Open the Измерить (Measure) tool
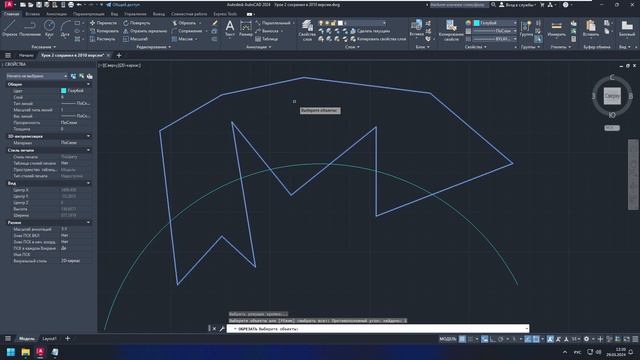 (556, 28)
